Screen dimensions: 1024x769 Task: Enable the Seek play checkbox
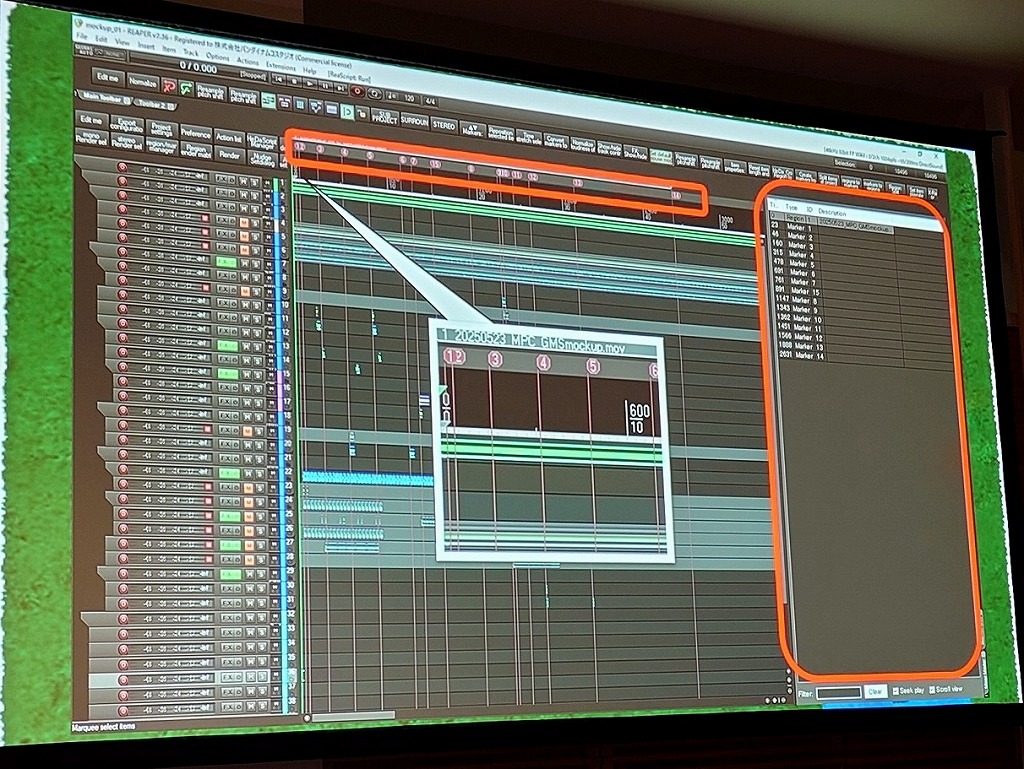coord(895,690)
